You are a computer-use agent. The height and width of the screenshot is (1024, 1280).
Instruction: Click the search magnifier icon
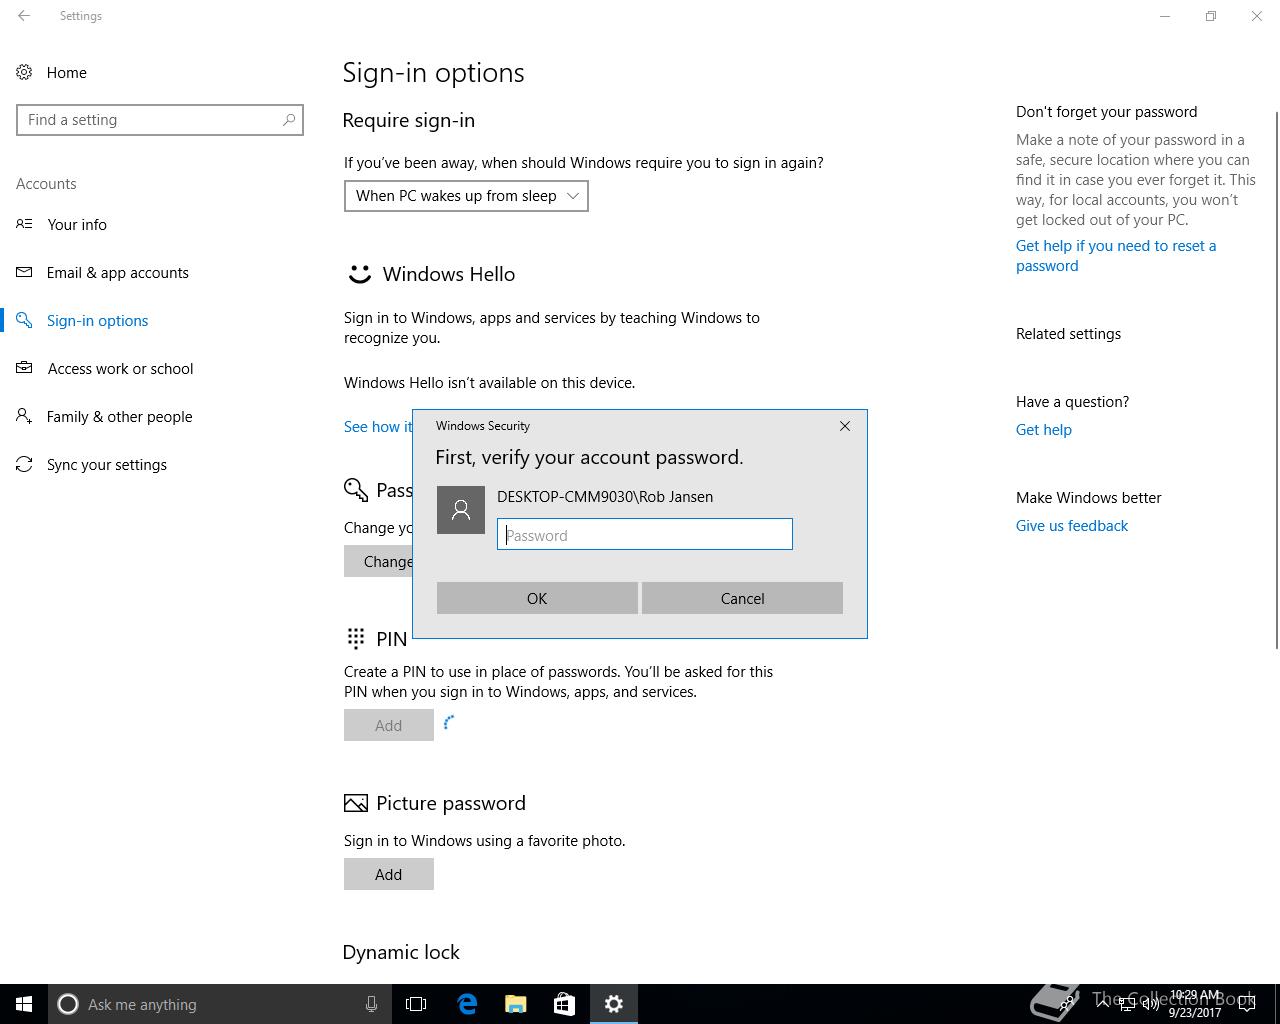coord(289,120)
